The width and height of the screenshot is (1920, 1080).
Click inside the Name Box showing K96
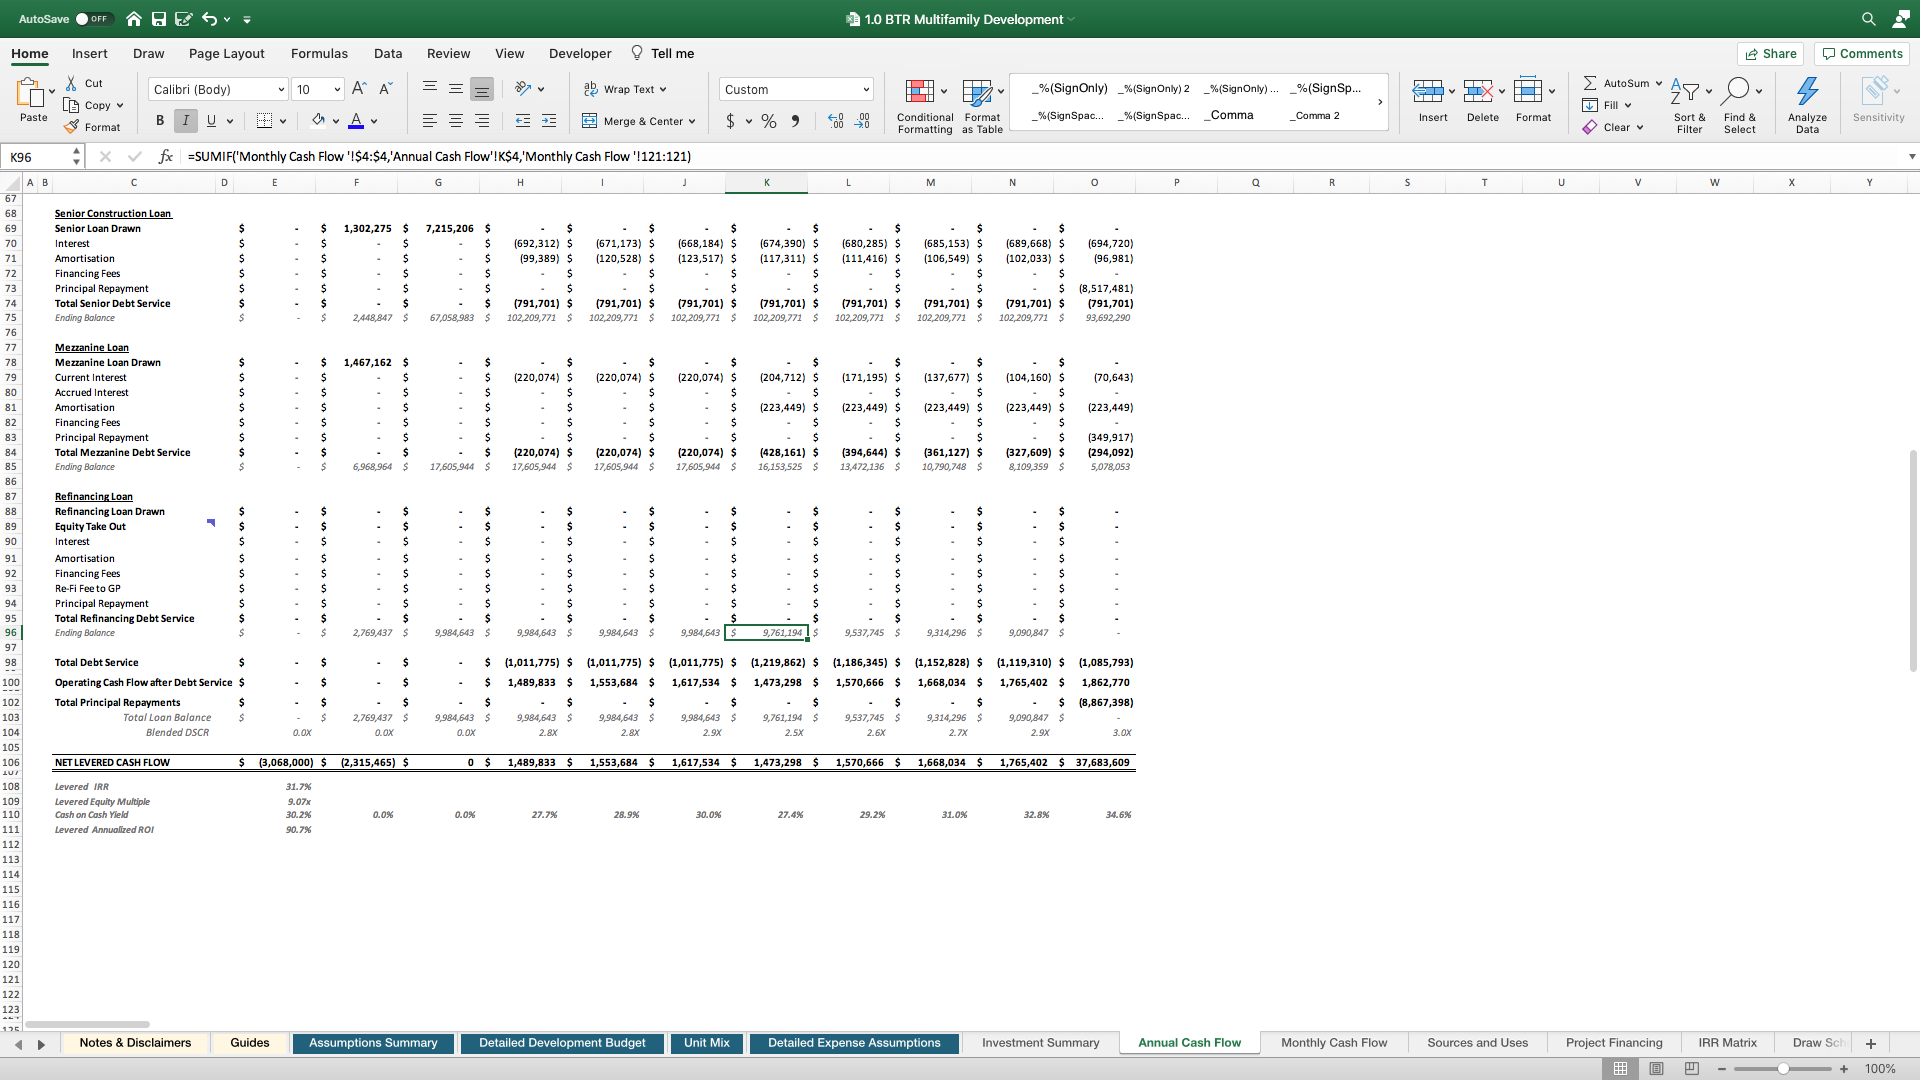38,157
